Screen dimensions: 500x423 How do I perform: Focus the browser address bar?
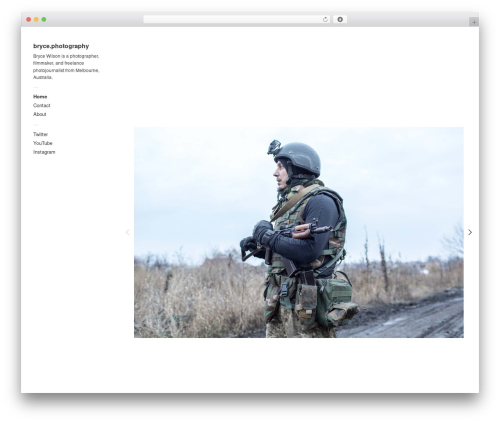[x=237, y=19]
